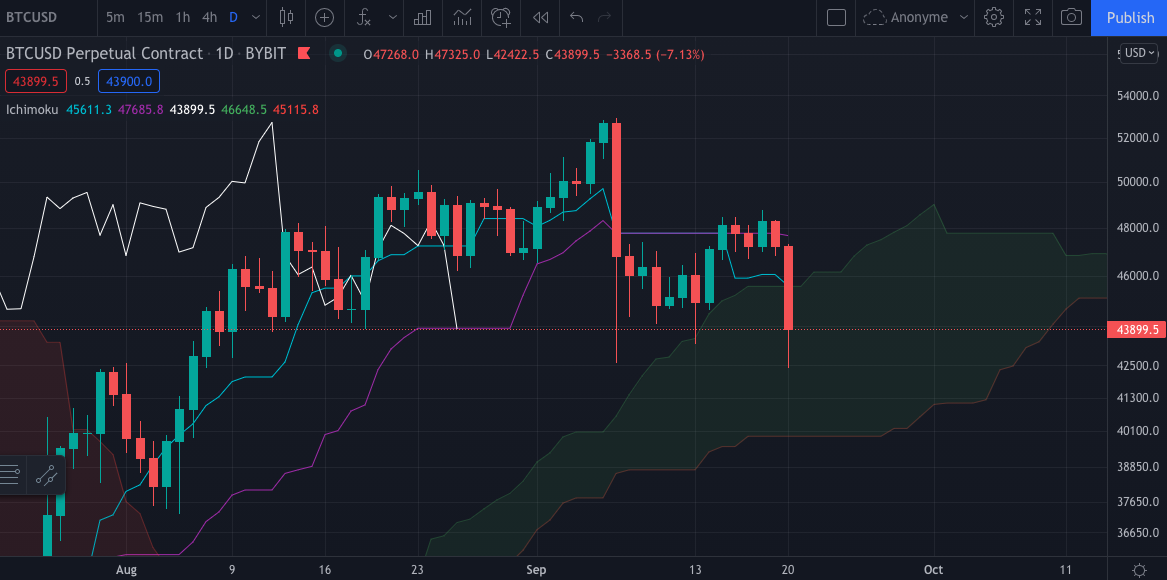The width and height of the screenshot is (1167, 580).
Task: Switch to the 1h timeframe
Action: pos(181,17)
